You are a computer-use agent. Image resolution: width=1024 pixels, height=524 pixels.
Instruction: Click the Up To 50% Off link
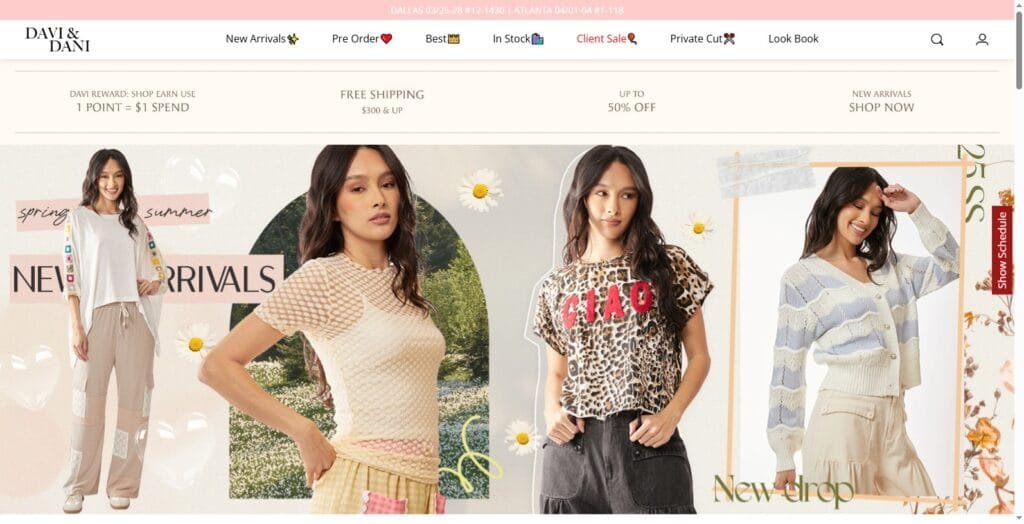pos(632,101)
